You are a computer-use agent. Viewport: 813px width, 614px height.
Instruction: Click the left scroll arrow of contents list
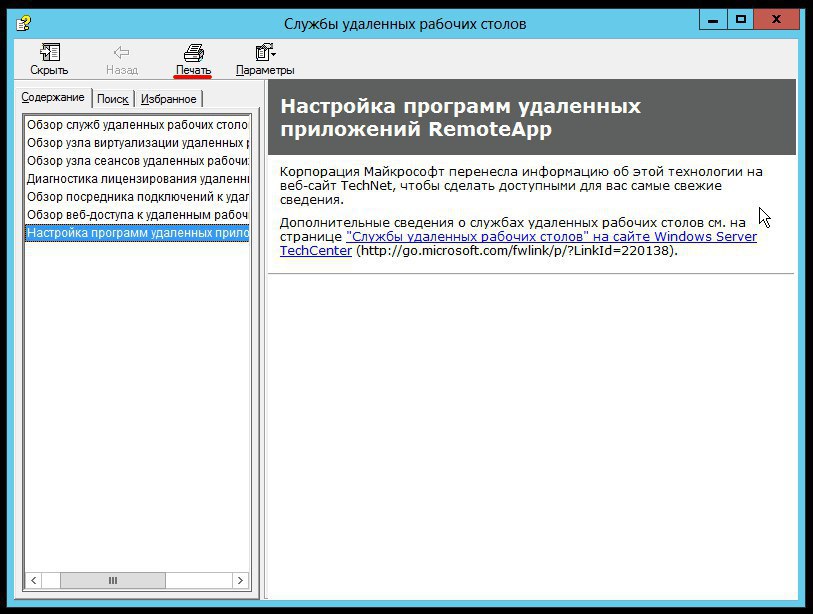(33, 580)
